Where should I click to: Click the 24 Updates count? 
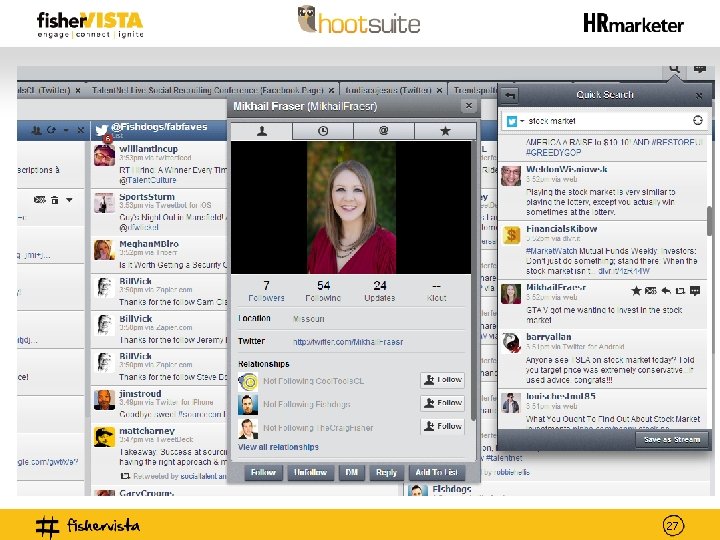tap(380, 292)
